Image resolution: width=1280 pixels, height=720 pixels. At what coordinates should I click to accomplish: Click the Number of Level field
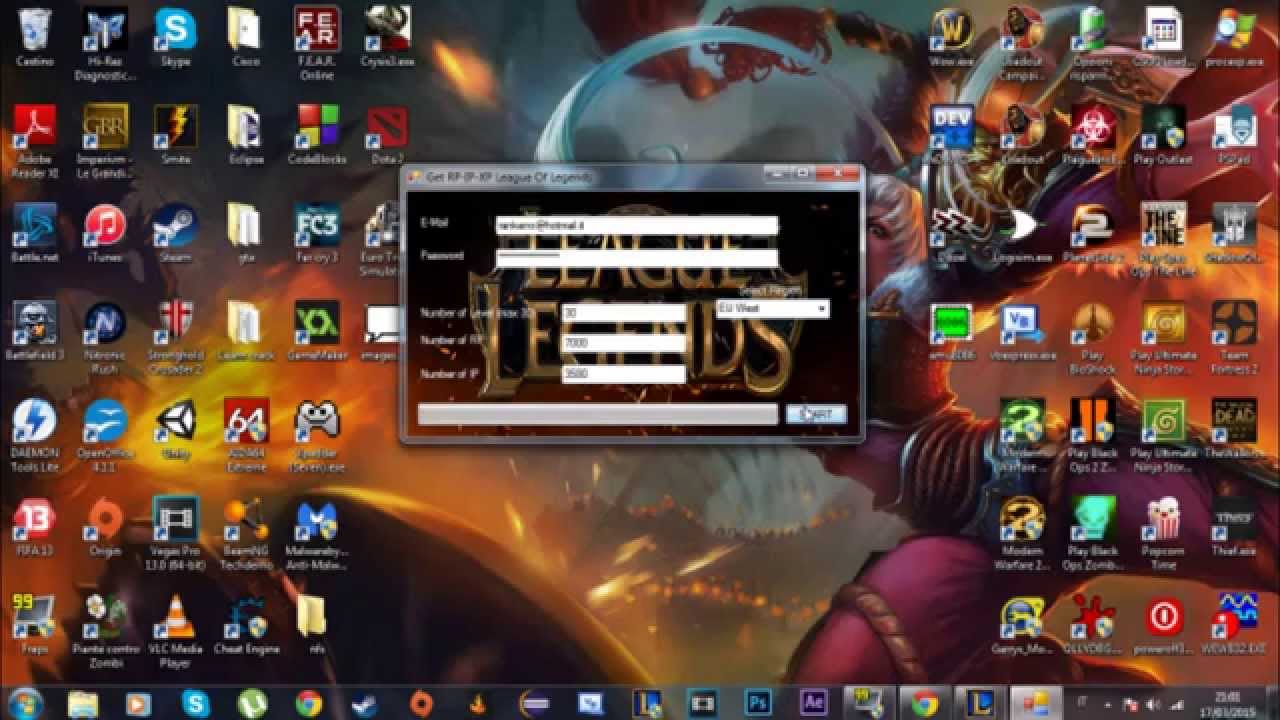[x=624, y=313]
